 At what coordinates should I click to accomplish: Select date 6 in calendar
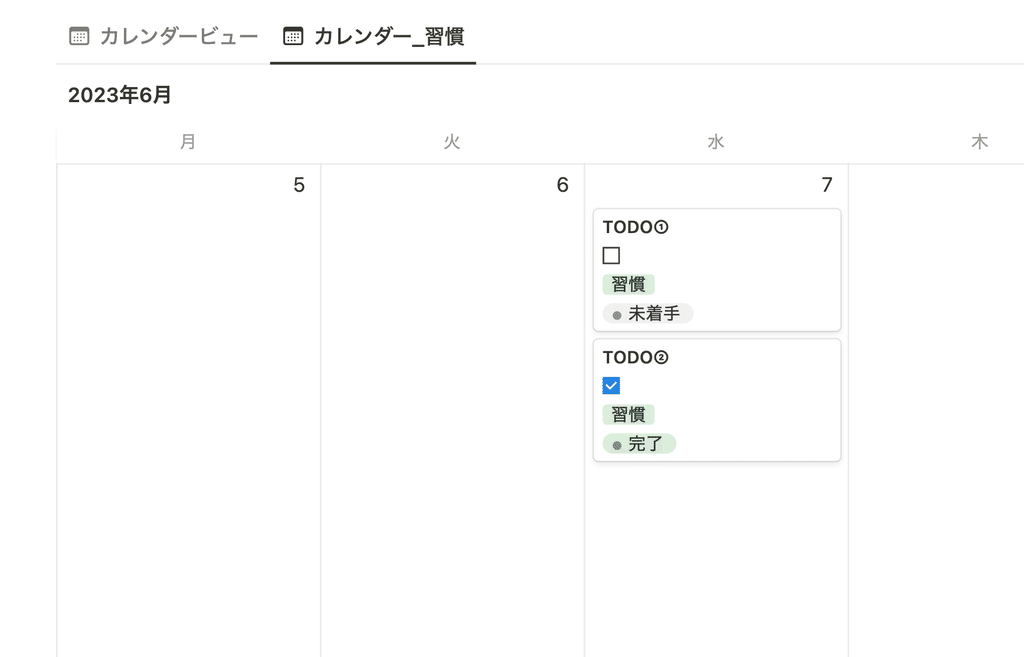point(562,185)
